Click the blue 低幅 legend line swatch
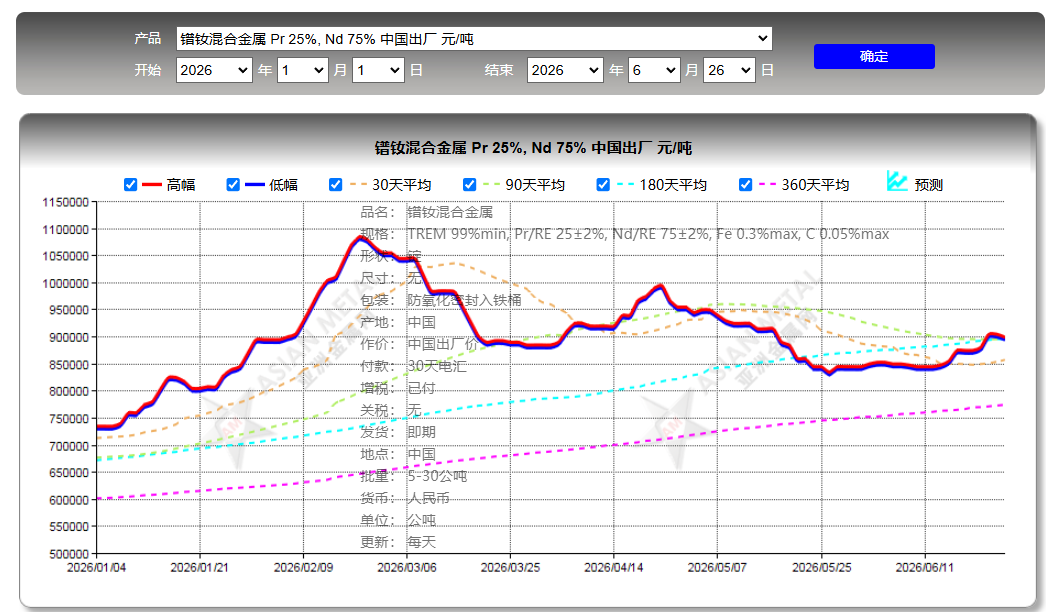 (255, 185)
